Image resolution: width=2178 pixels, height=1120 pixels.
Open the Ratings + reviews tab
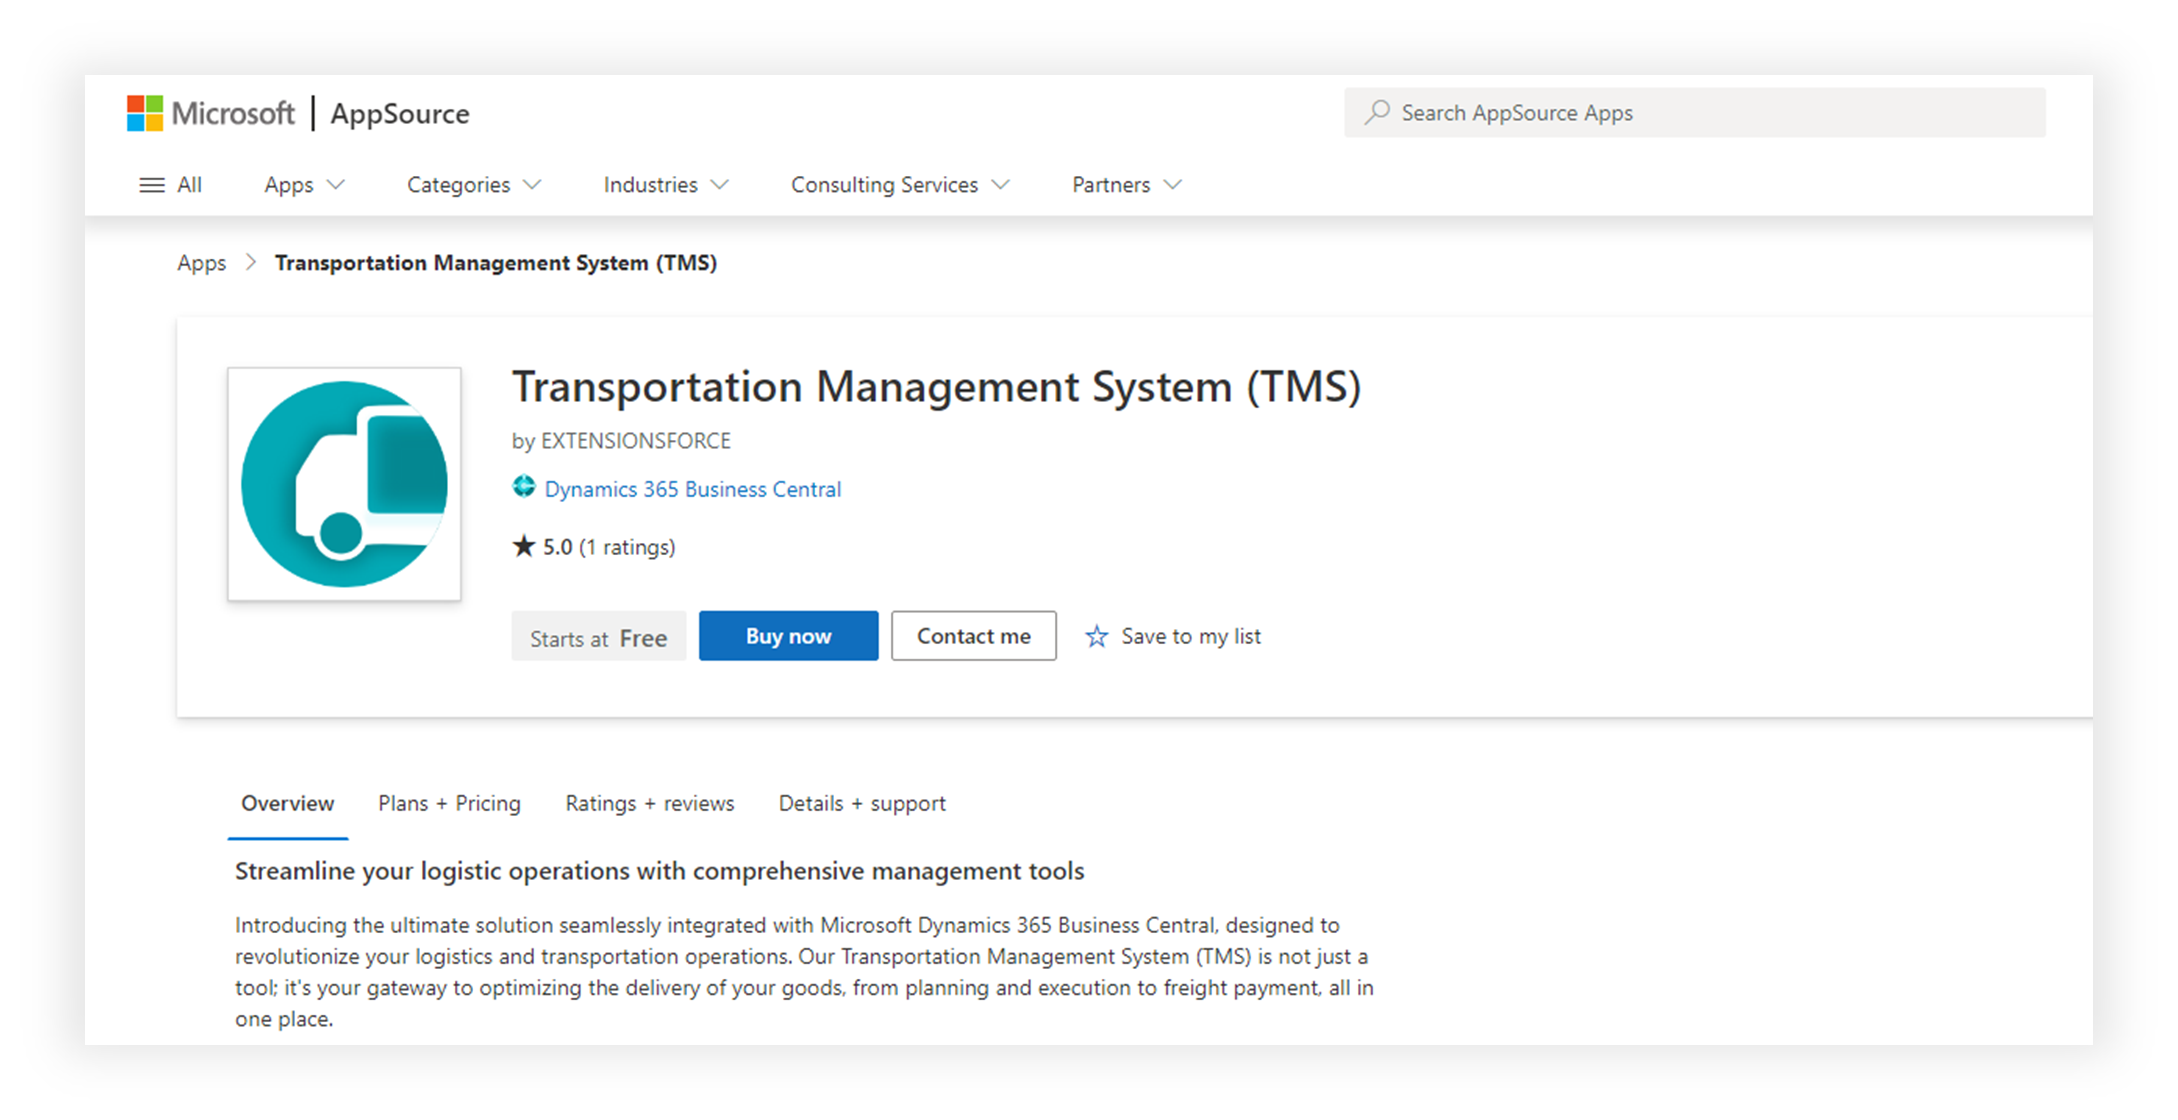pyautogui.click(x=650, y=803)
